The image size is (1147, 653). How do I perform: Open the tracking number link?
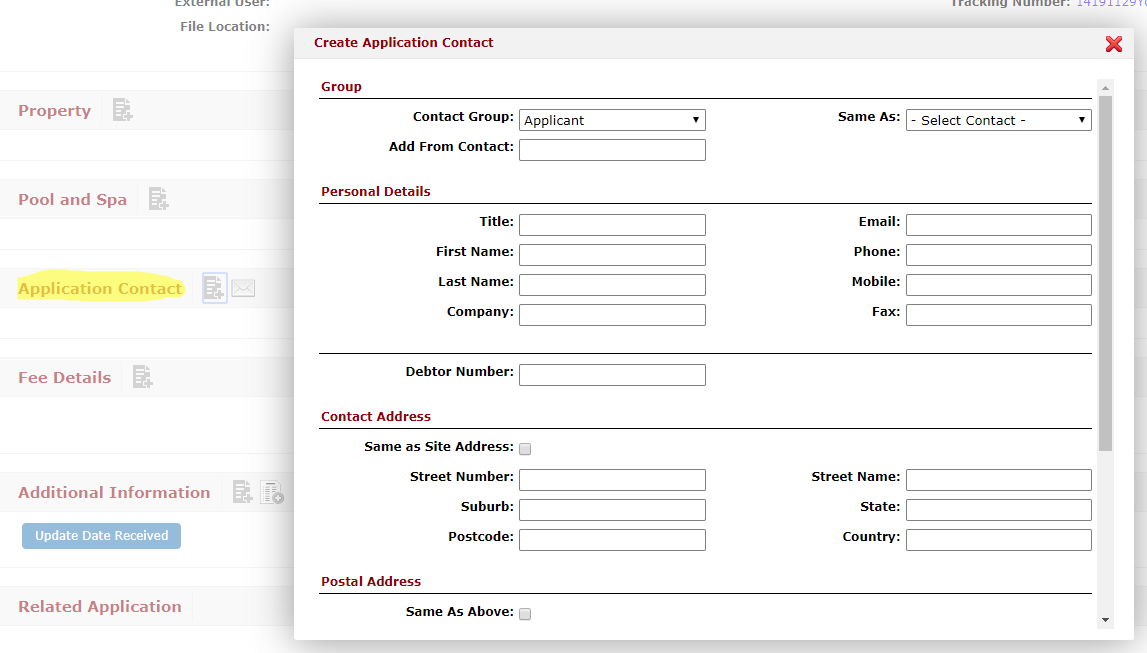click(x=1110, y=4)
